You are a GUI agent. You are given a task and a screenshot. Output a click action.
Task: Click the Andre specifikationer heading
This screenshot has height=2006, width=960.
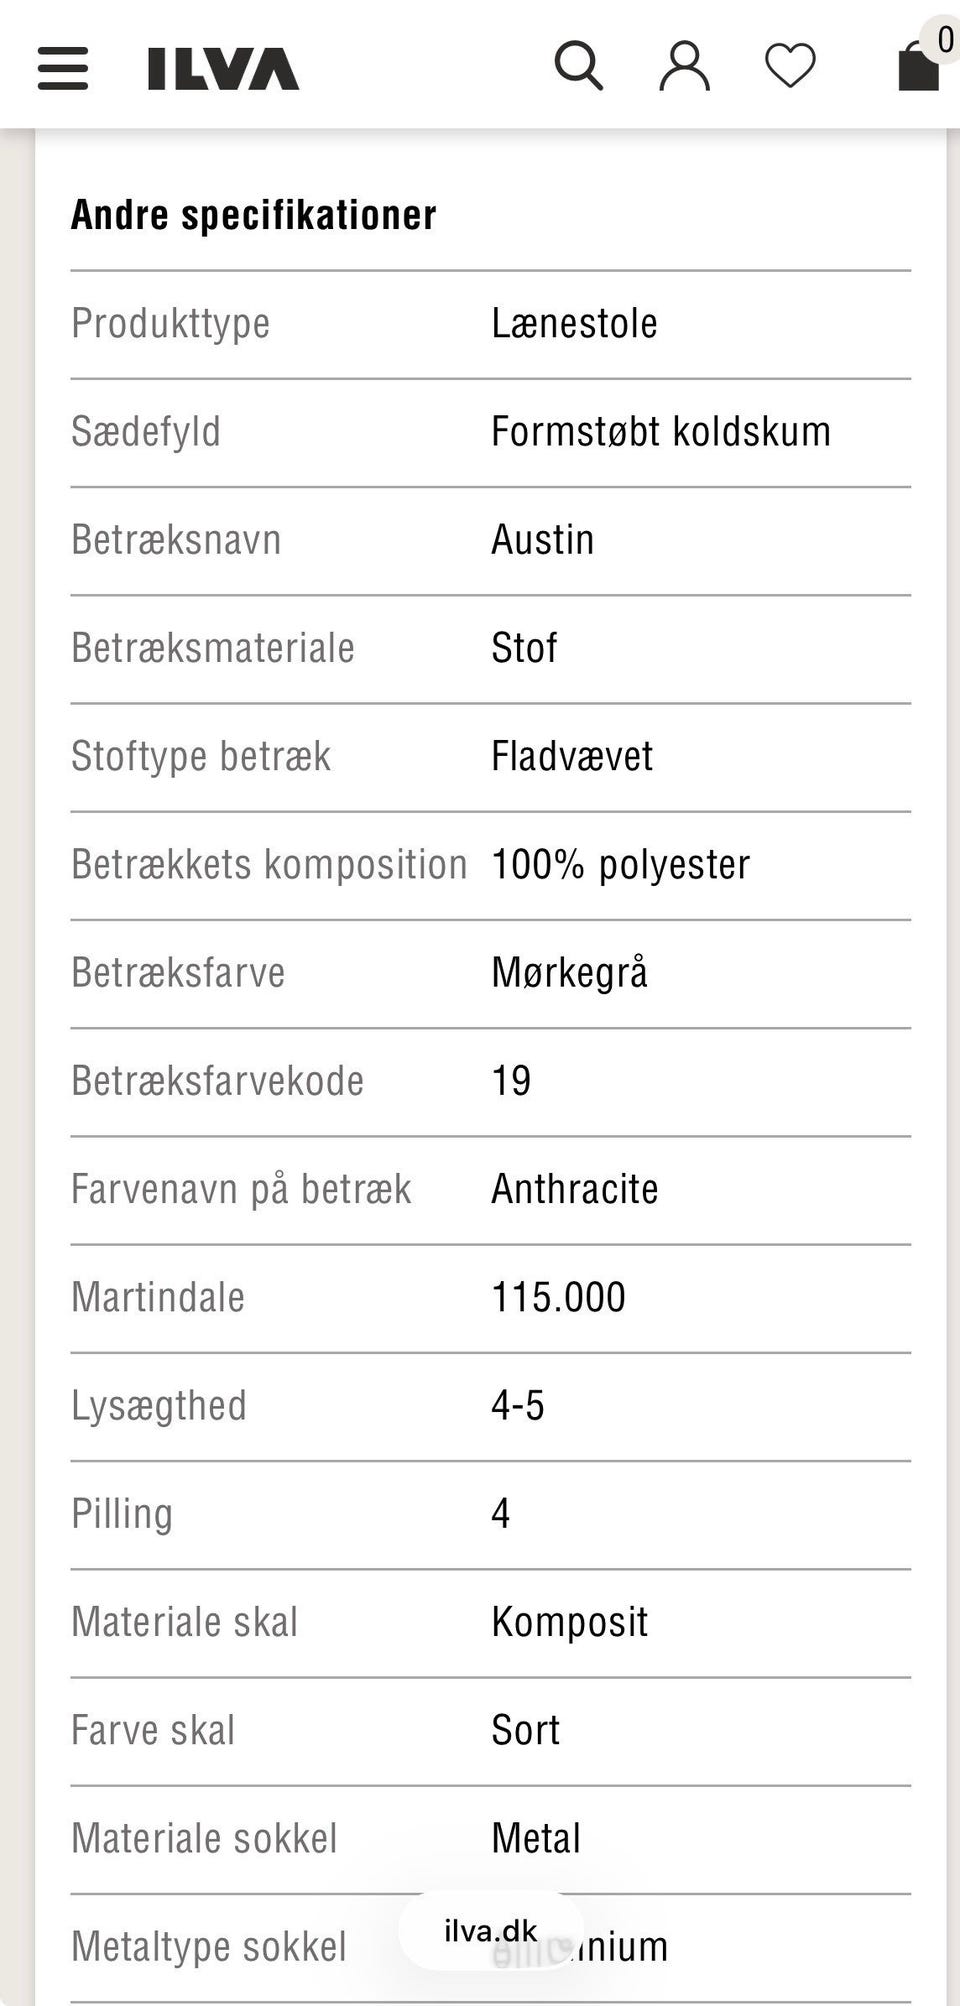(x=254, y=215)
